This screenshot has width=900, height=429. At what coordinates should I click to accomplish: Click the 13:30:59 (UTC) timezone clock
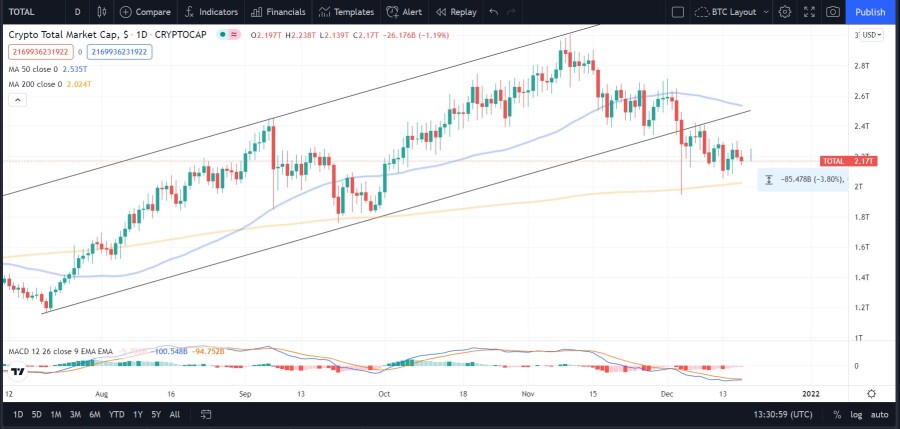(783, 414)
